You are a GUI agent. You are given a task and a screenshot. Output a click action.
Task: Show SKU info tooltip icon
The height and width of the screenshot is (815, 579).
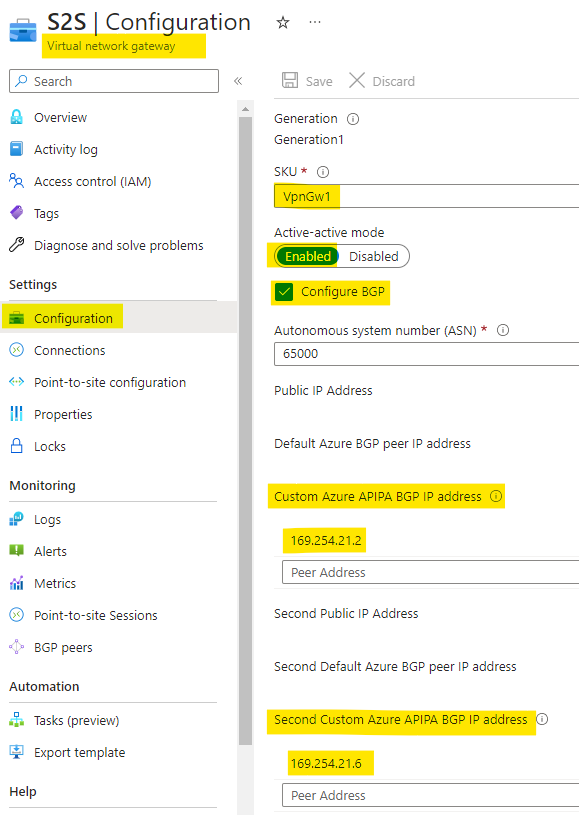click(x=323, y=172)
